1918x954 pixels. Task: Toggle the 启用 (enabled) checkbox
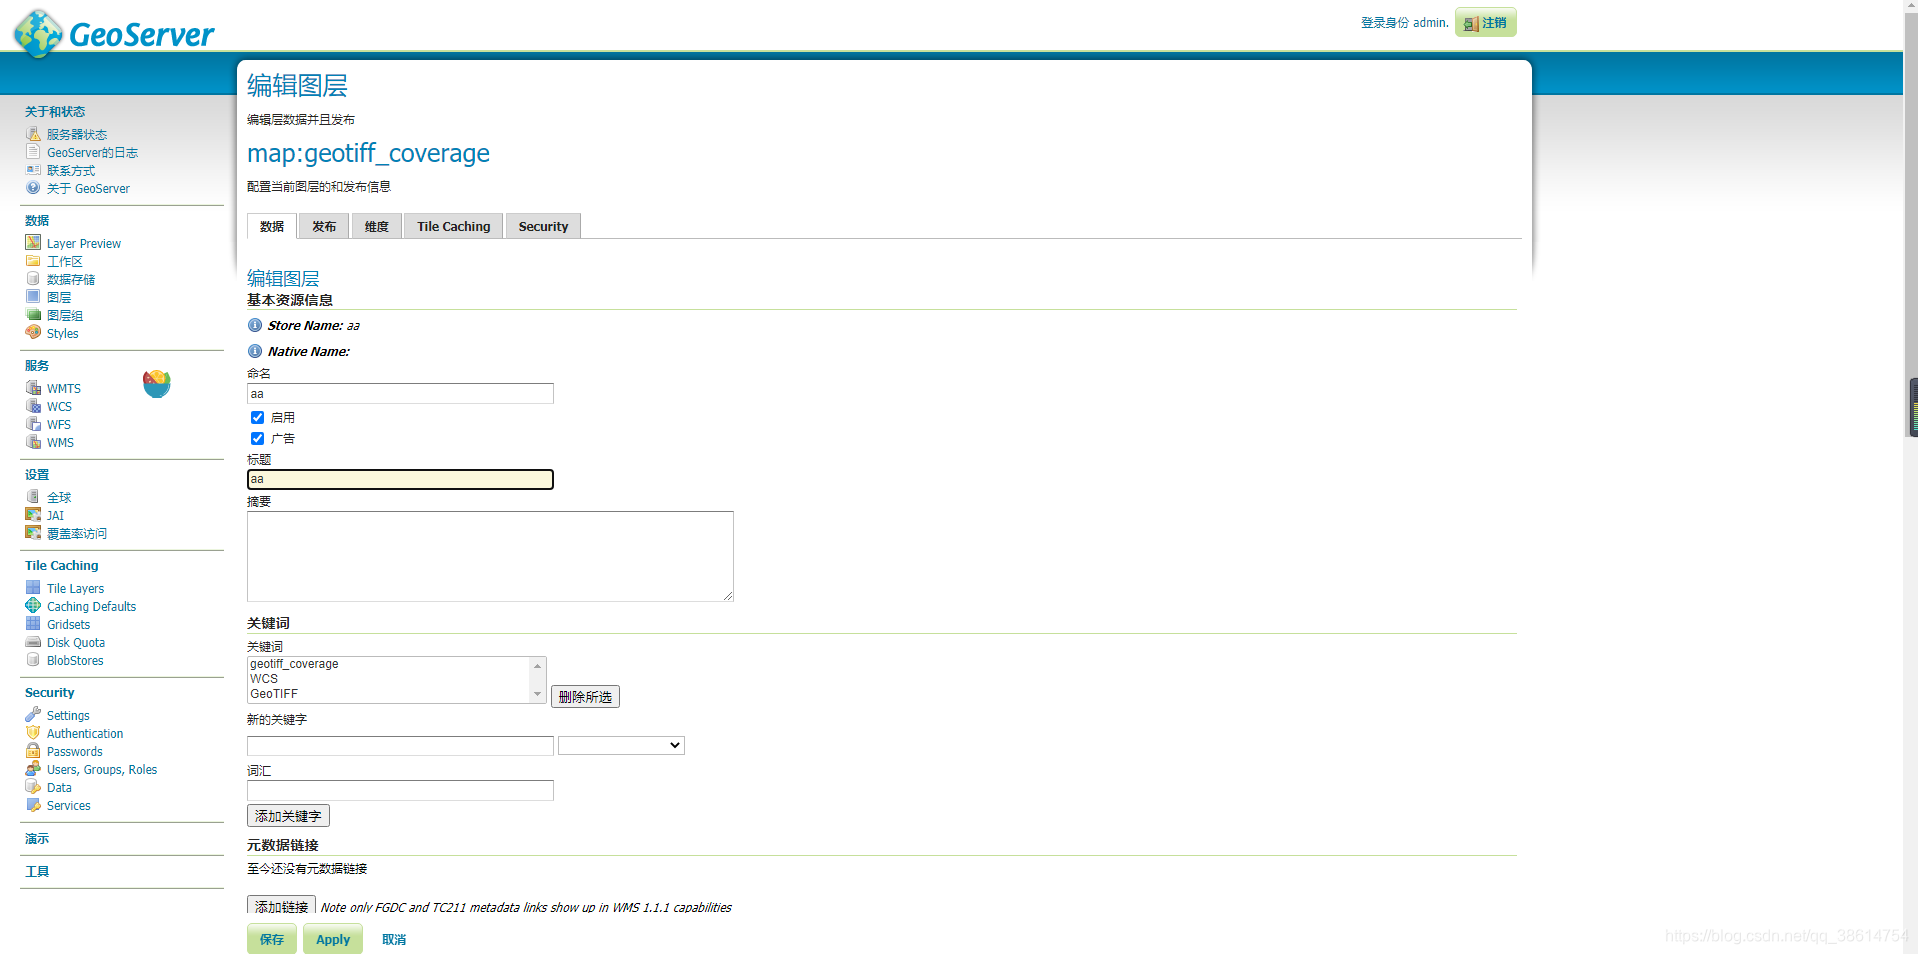click(x=257, y=417)
